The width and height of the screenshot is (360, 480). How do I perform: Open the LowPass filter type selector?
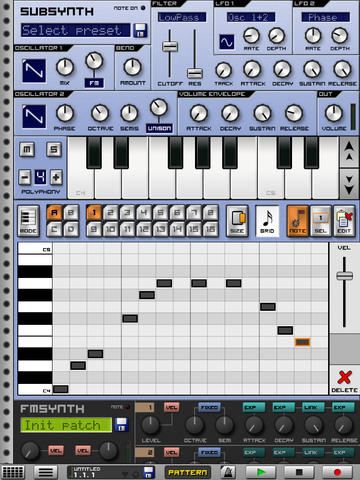click(182, 17)
